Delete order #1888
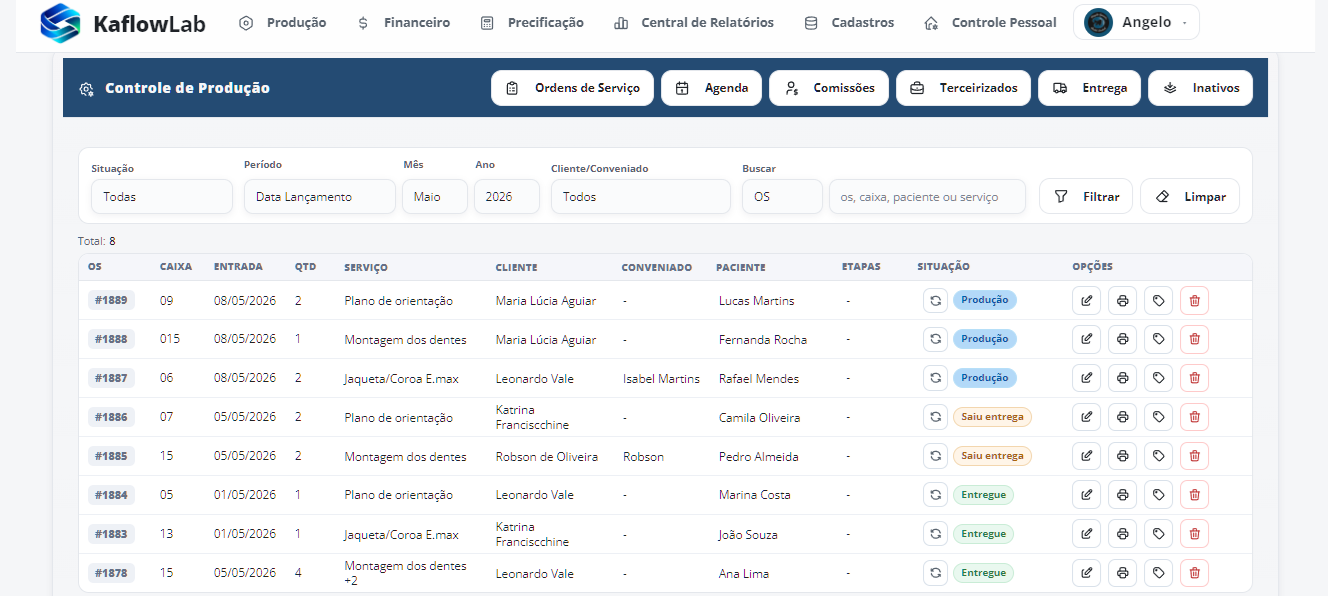The height and width of the screenshot is (596, 1328). (1194, 339)
